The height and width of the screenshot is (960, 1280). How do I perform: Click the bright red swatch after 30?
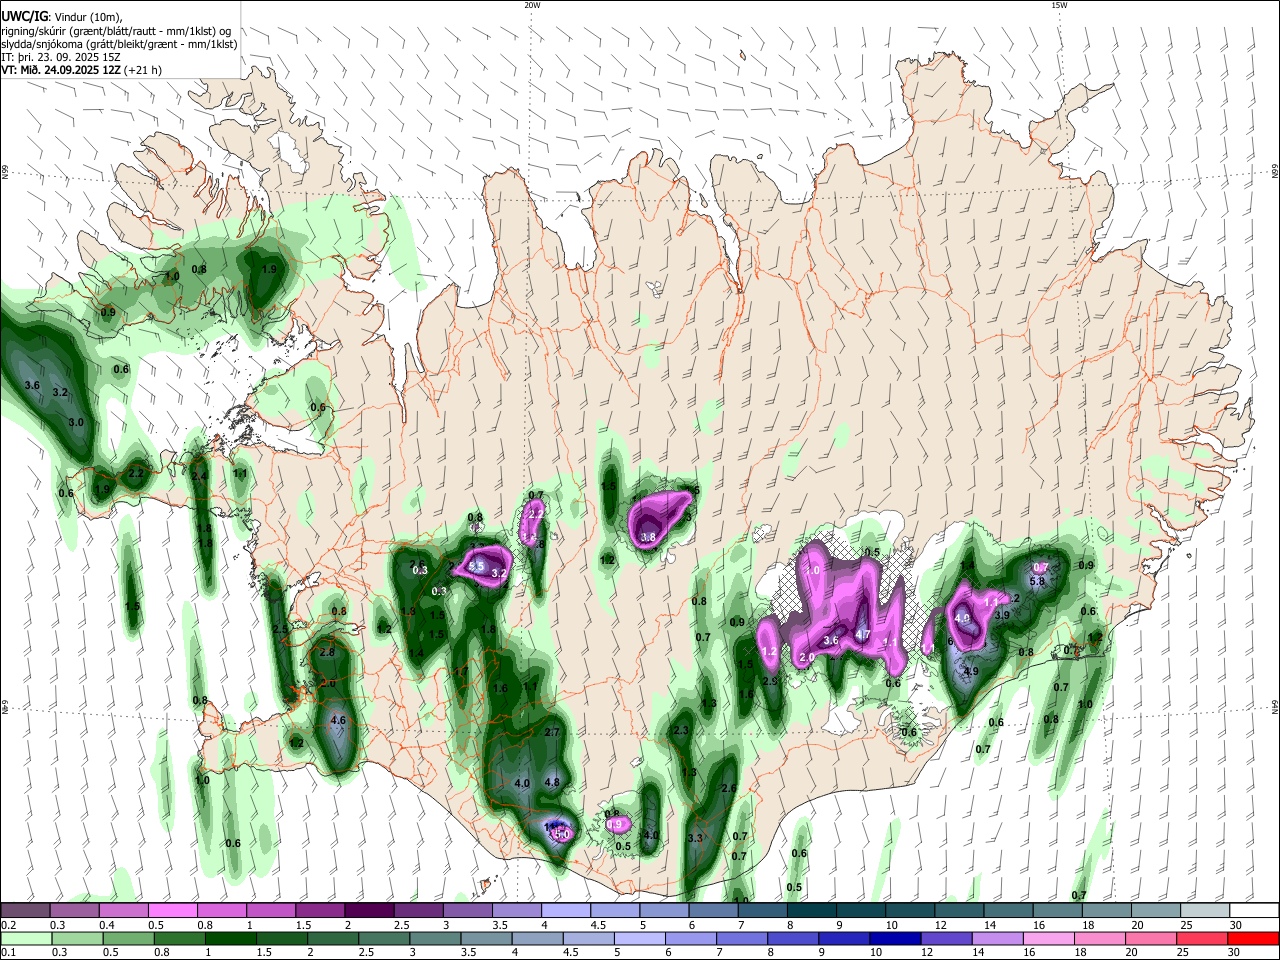click(x=1252, y=938)
